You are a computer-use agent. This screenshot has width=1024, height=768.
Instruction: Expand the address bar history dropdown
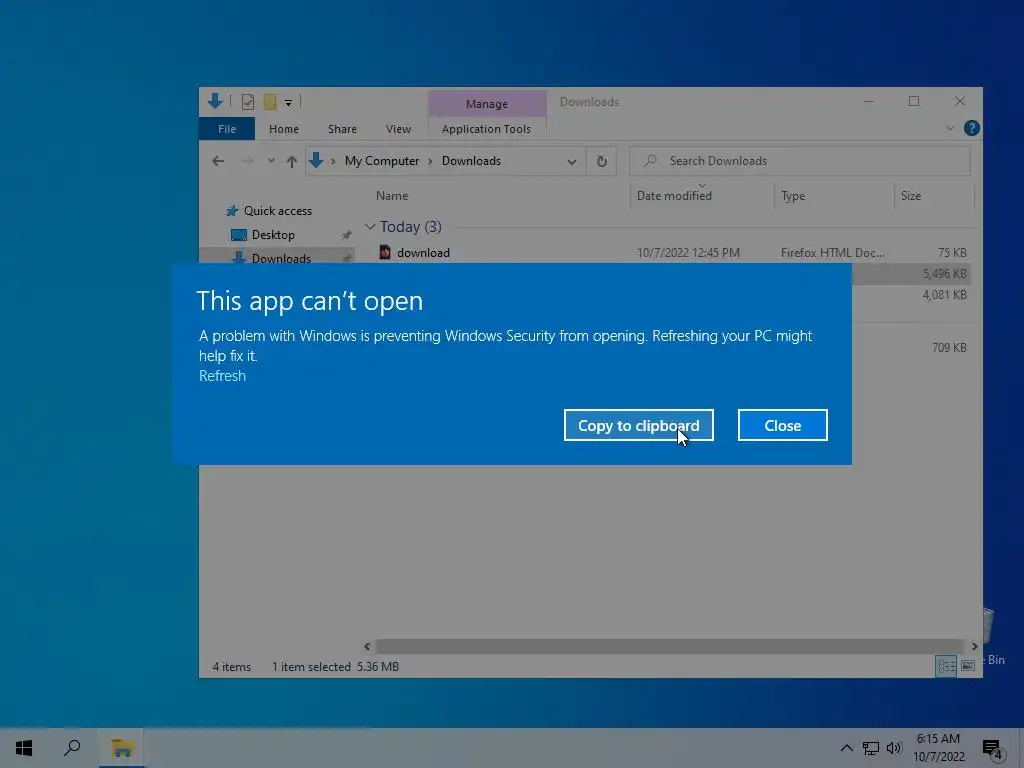(x=571, y=161)
